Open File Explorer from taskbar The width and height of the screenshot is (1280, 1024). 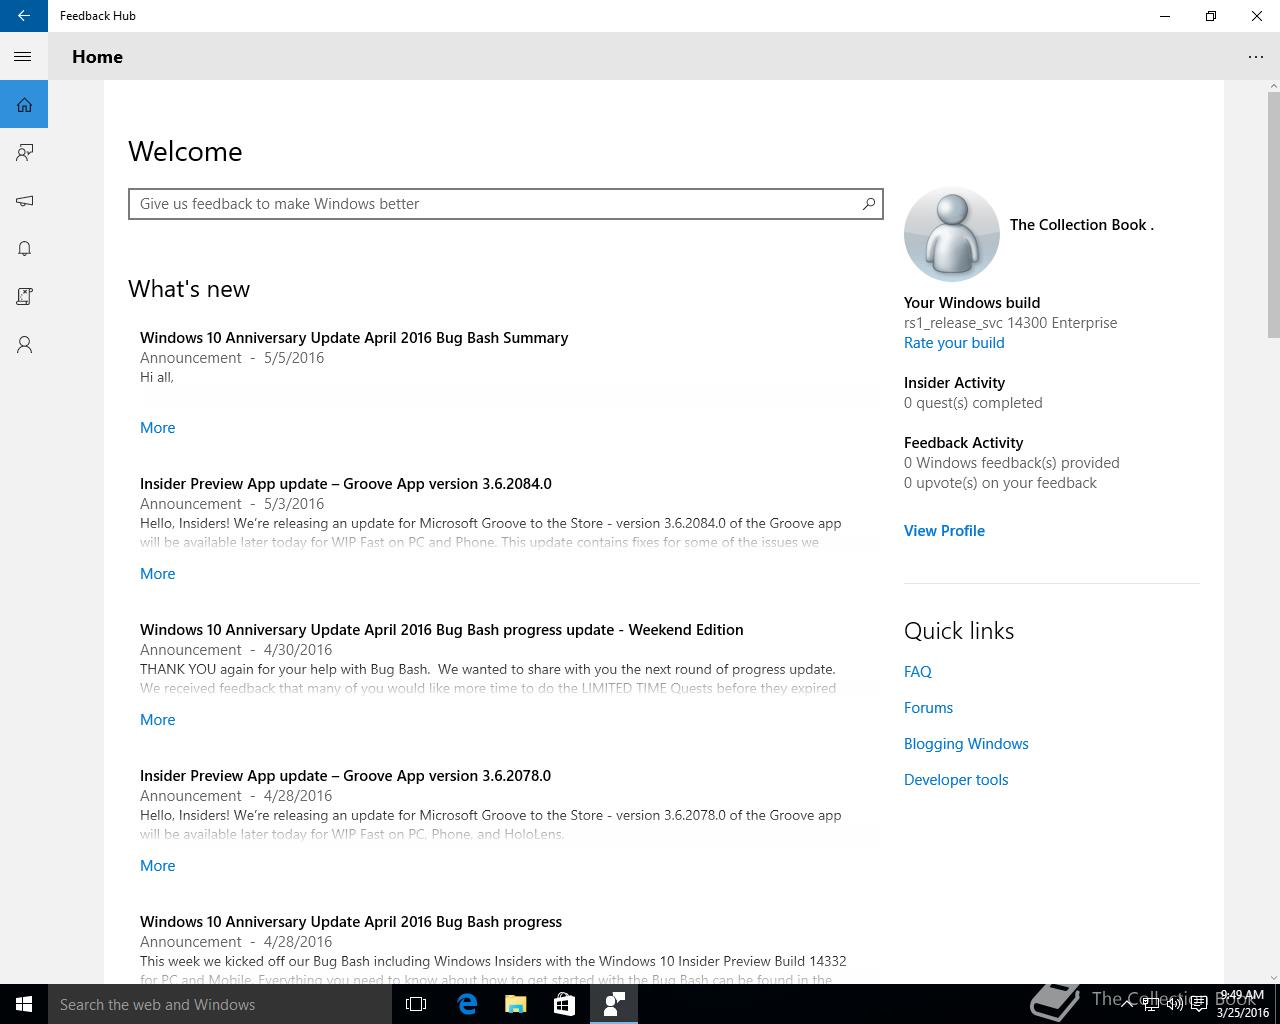tap(515, 1004)
